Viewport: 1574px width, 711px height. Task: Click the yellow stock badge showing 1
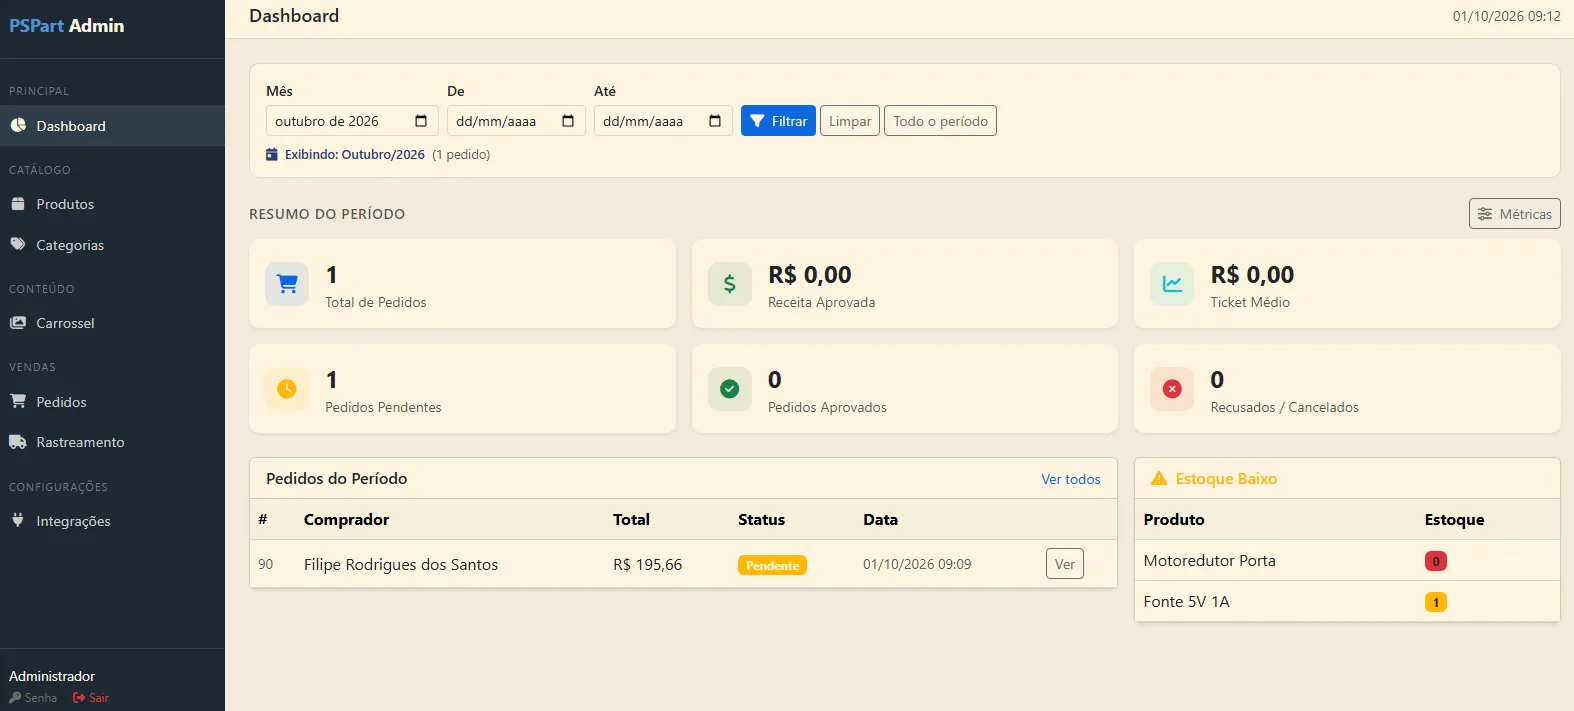(1436, 602)
